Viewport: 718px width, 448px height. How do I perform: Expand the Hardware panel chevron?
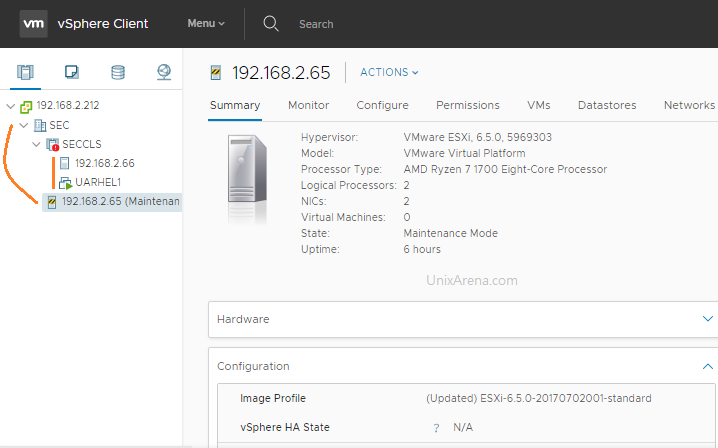(707, 319)
